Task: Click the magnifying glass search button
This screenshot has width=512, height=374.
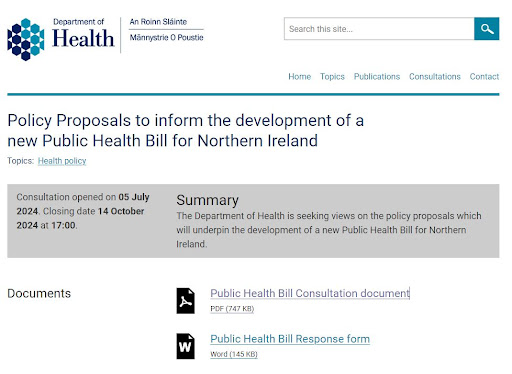Action: pyautogui.click(x=486, y=29)
